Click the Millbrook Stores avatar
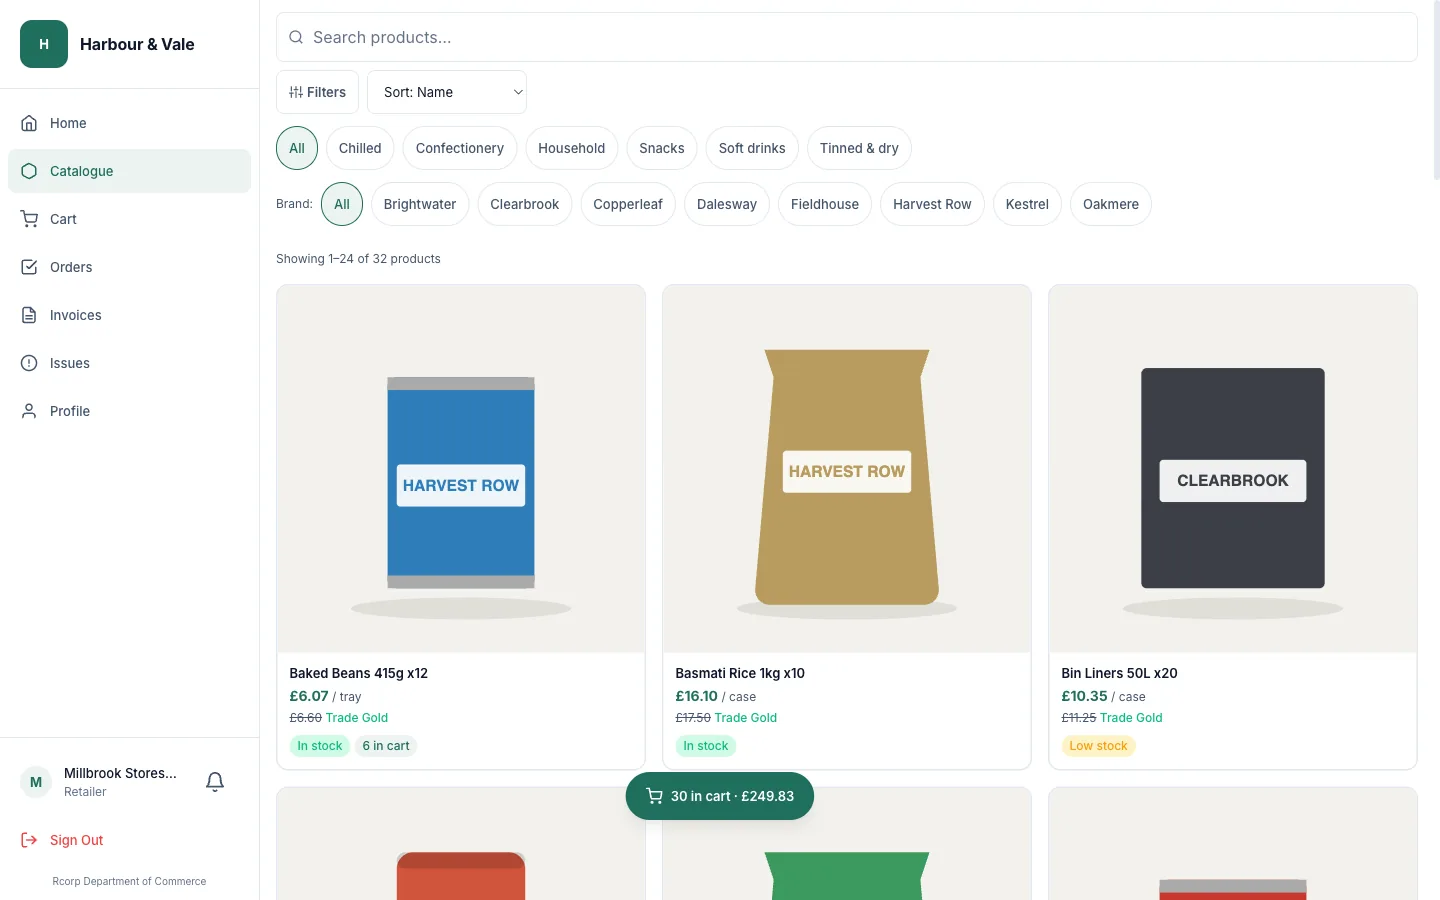1440x900 pixels. [36, 782]
